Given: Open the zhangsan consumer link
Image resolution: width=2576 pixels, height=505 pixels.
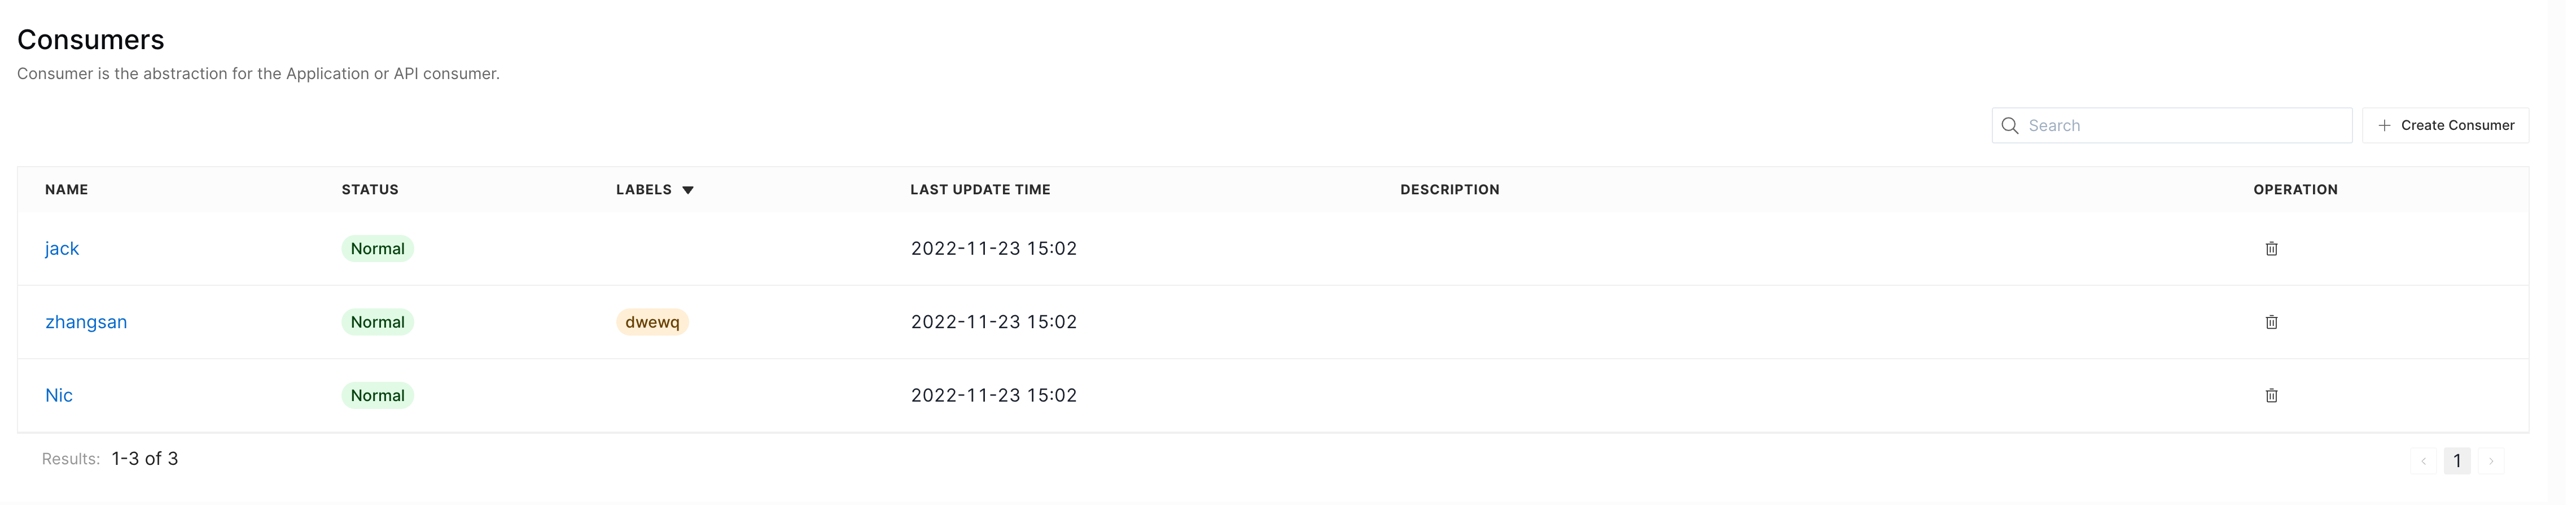Looking at the screenshot, I should 86,322.
